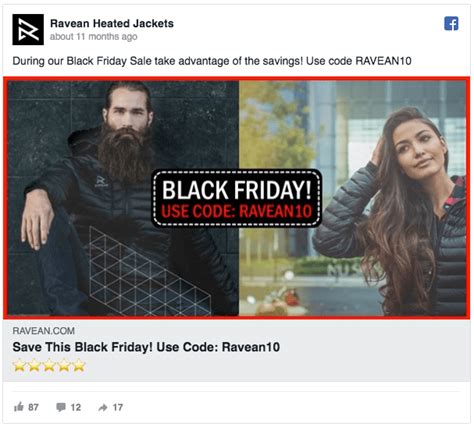Image resolution: width=474 pixels, height=427 pixels.
Task: Click the bearded man's photo
Action: [123, 198]
